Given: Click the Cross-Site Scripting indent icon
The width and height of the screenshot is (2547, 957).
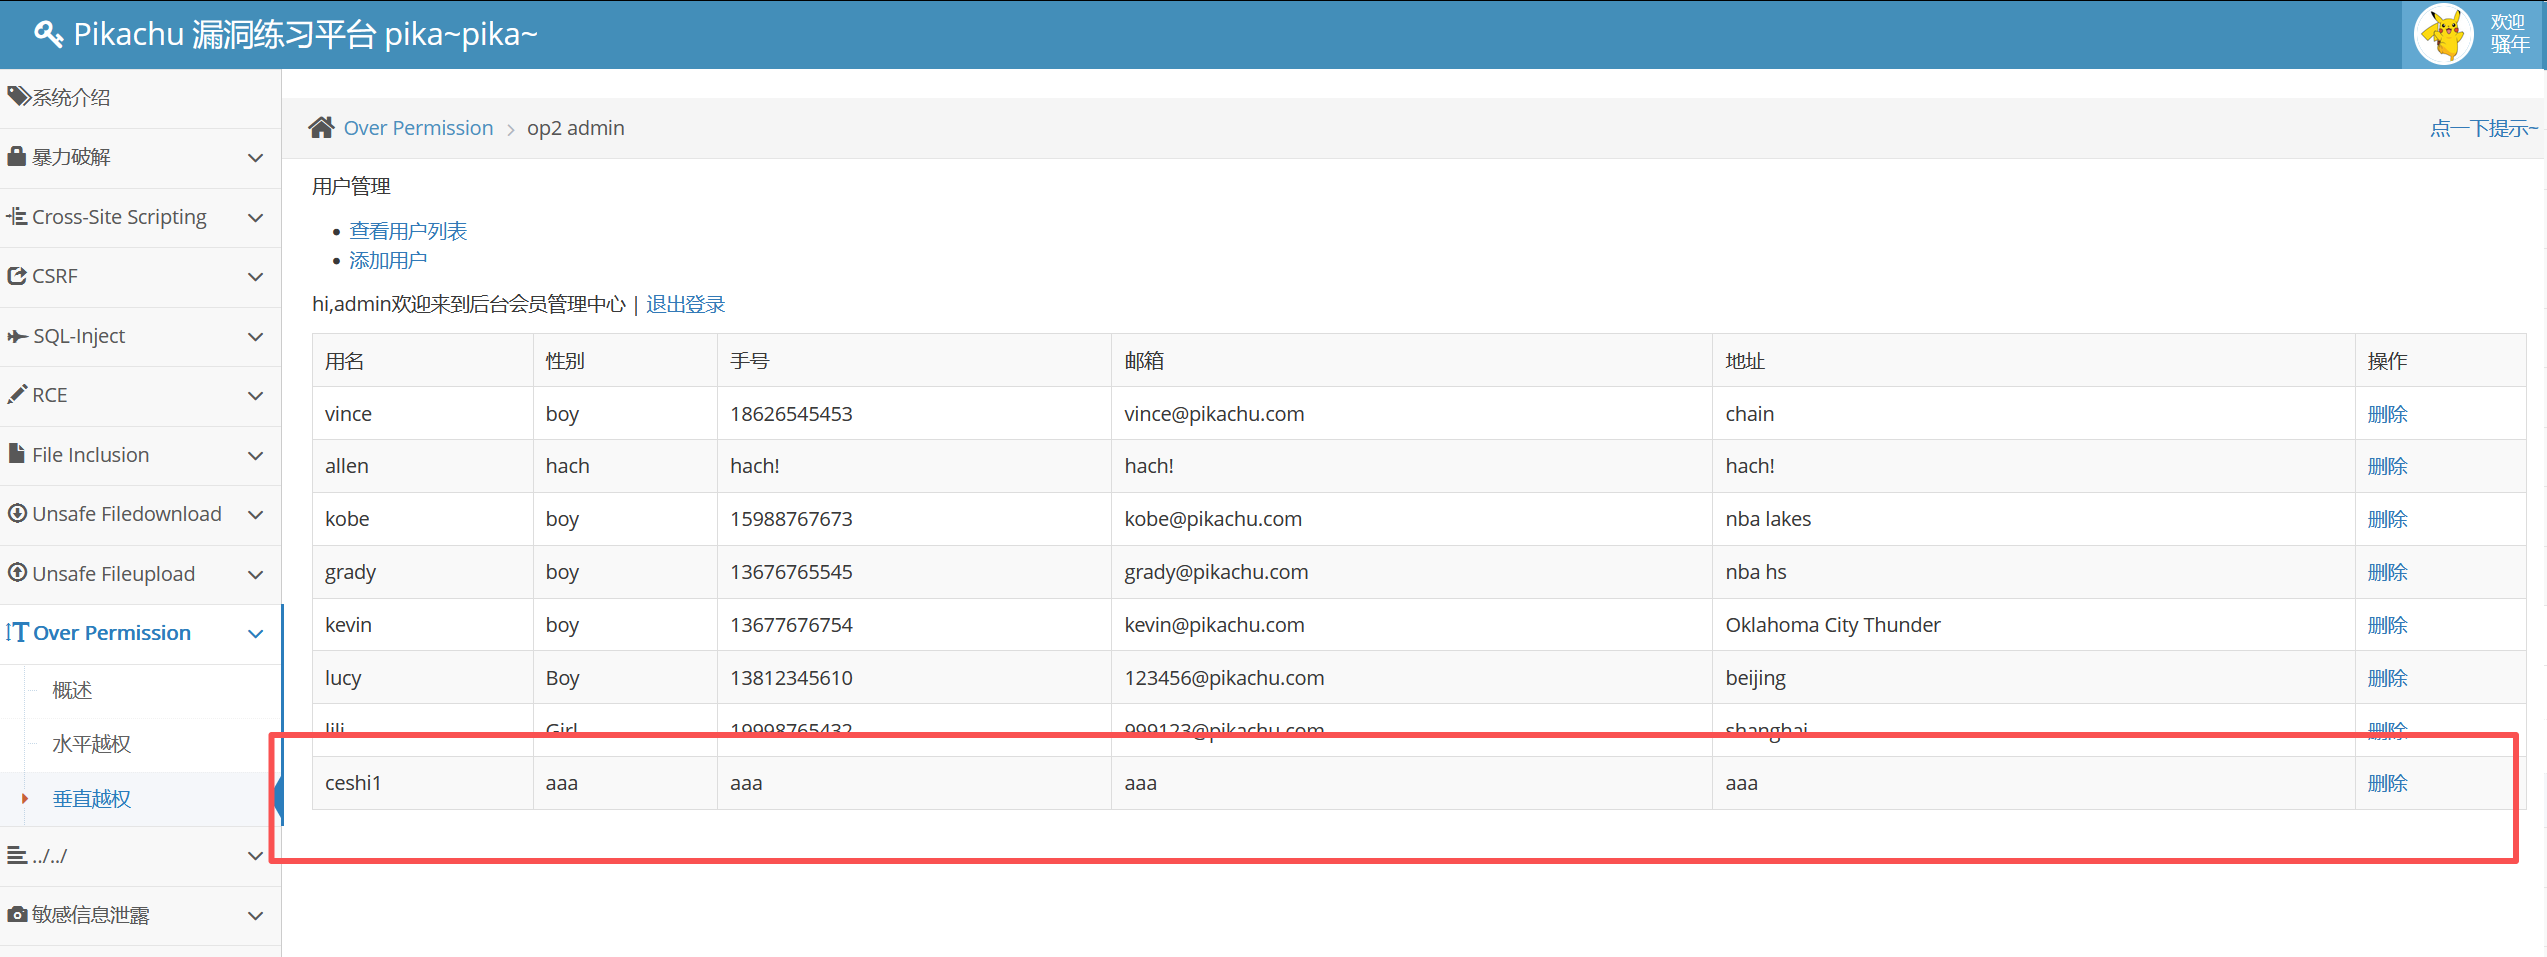Looking at the screenshot, I should pos(17,216).
